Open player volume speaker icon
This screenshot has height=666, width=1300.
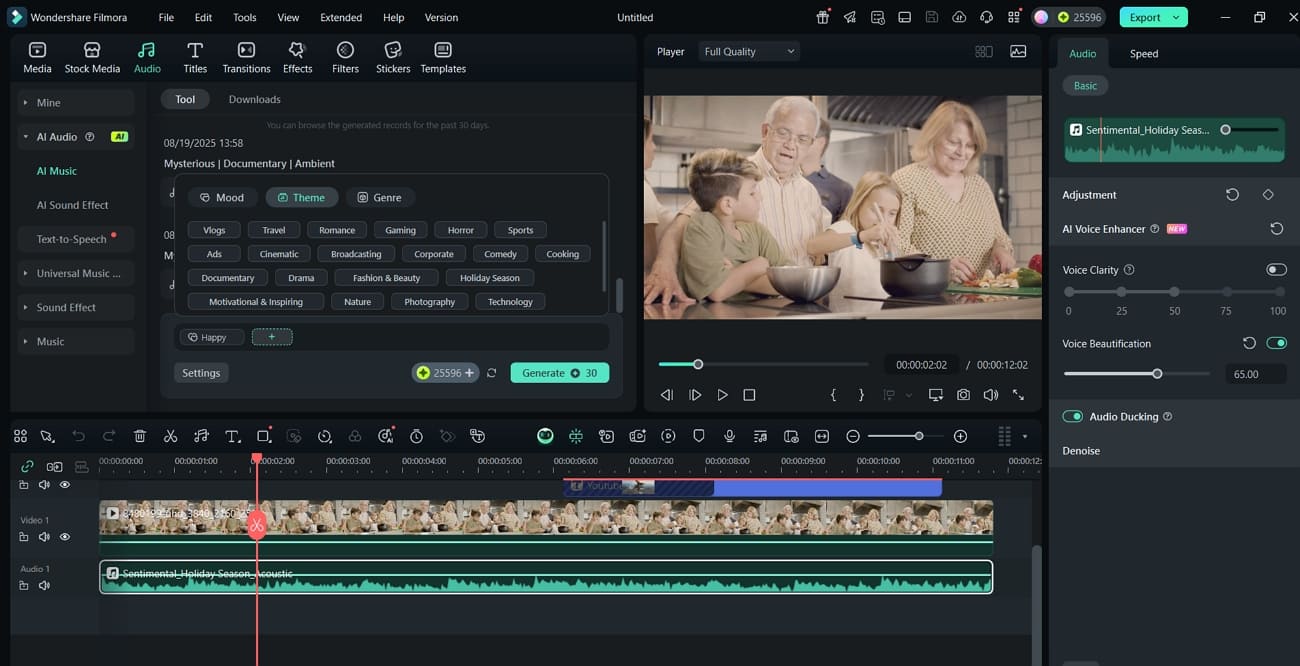tap(990, 395)
